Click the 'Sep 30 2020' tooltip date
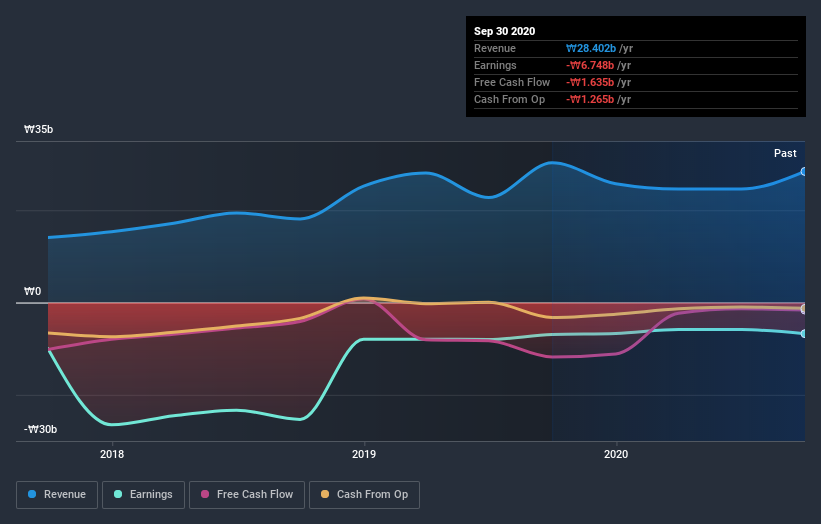 505,31
